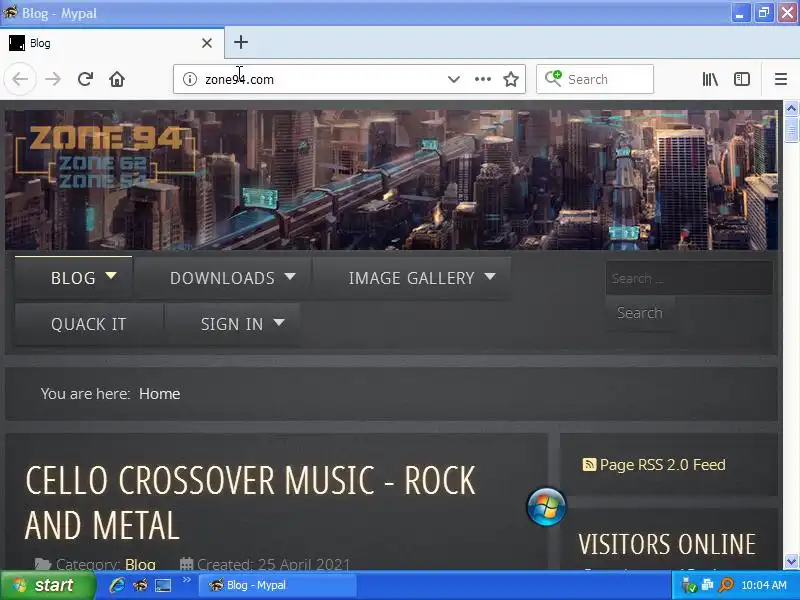Screen dimensions: 800x600
Task: Bookmark this page with the star
Action: pos(511,79)
